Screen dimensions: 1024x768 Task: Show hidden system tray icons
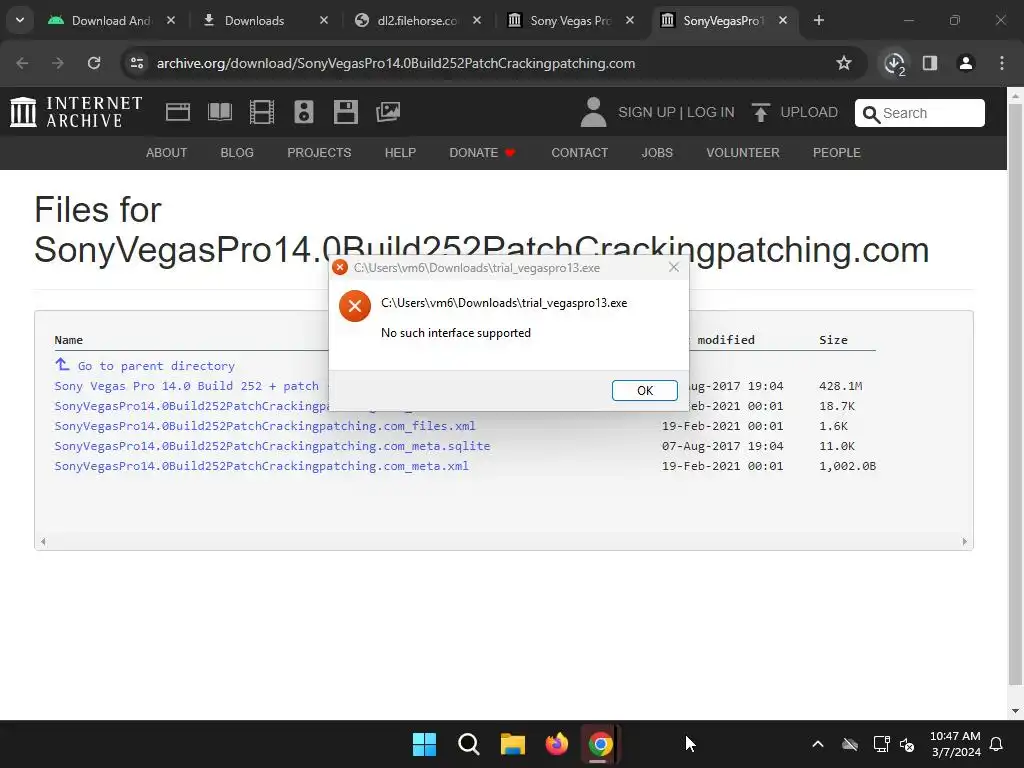click(818, 744)
